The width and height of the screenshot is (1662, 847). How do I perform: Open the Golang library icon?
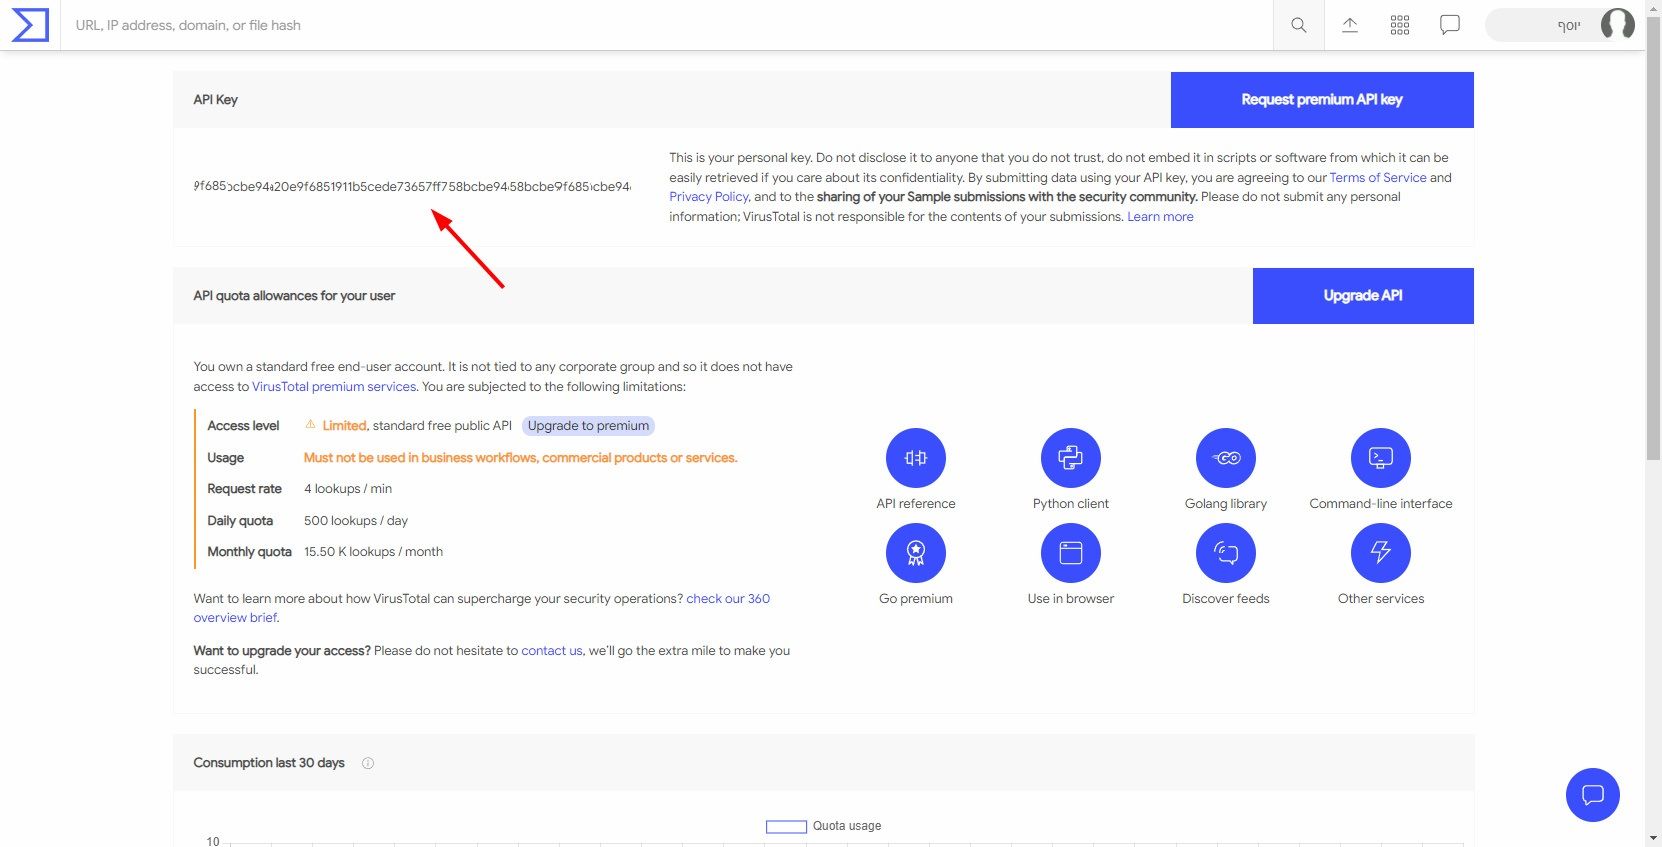point(1225,458)
